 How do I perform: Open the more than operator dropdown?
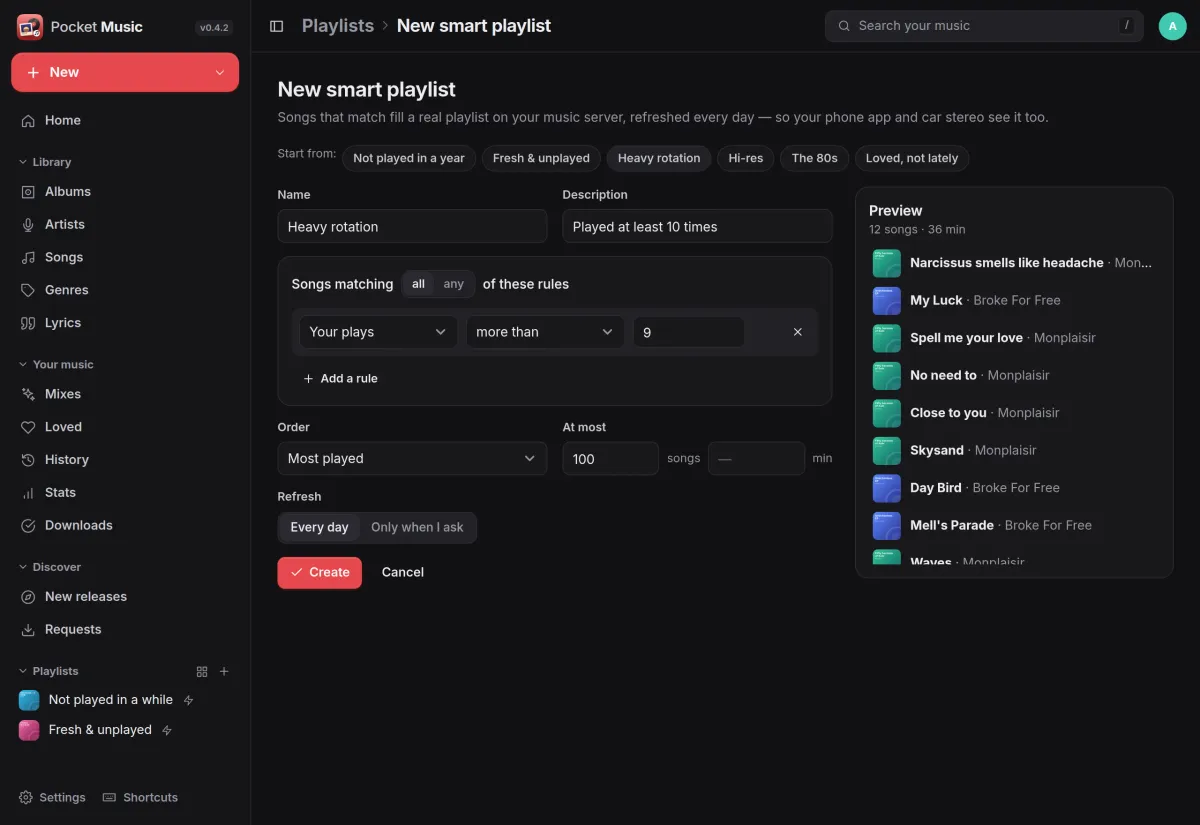[545, 332]
